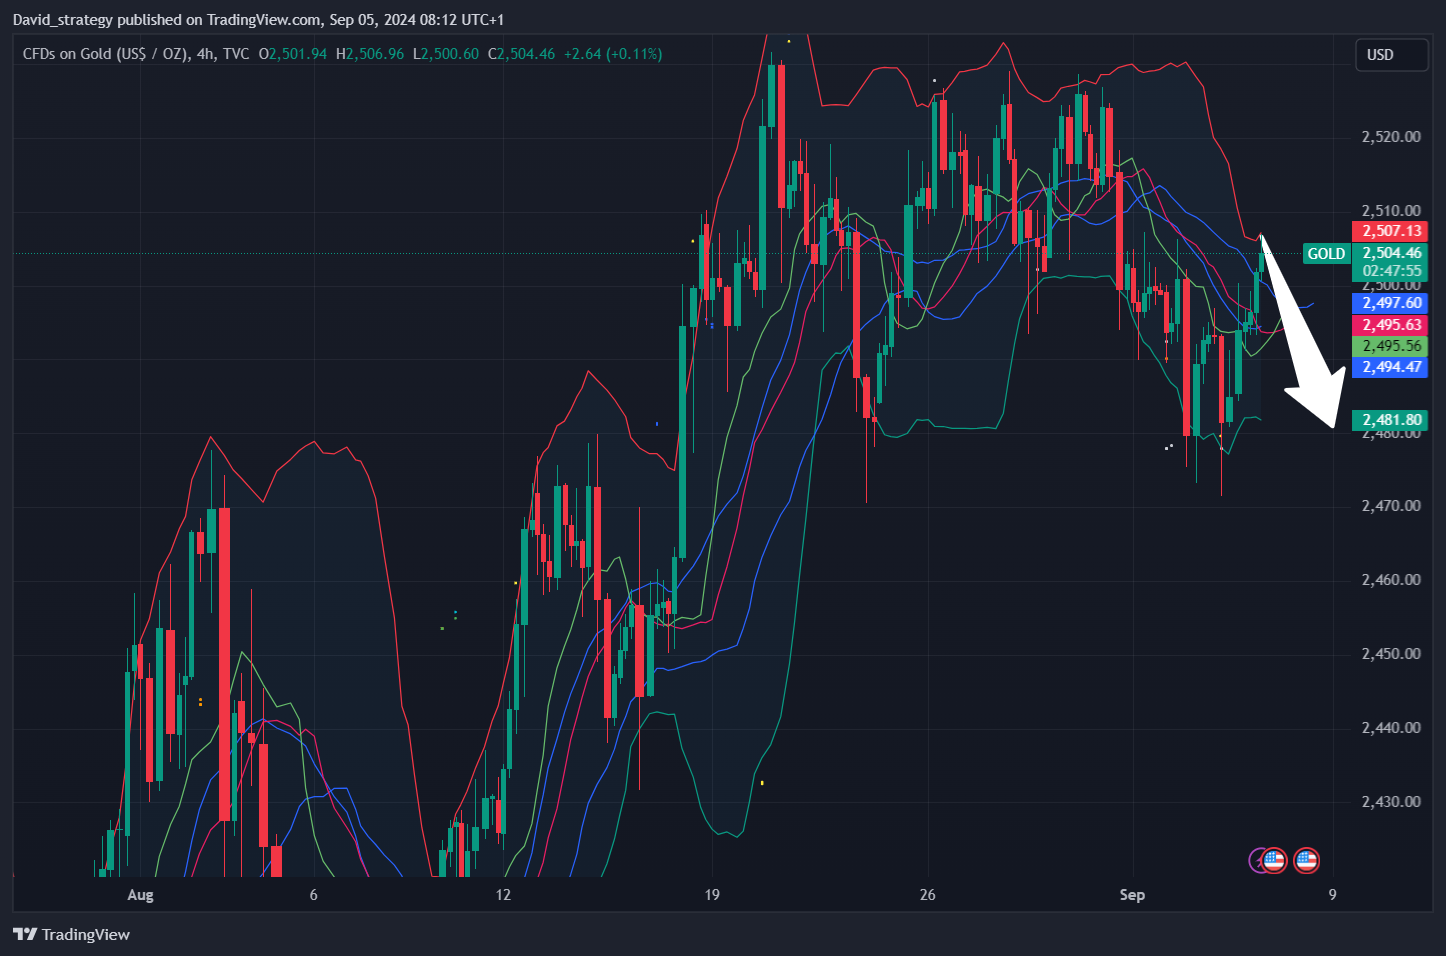
Task: Select the blue 2,497.60 indicator label
Action: [1390, 303]
